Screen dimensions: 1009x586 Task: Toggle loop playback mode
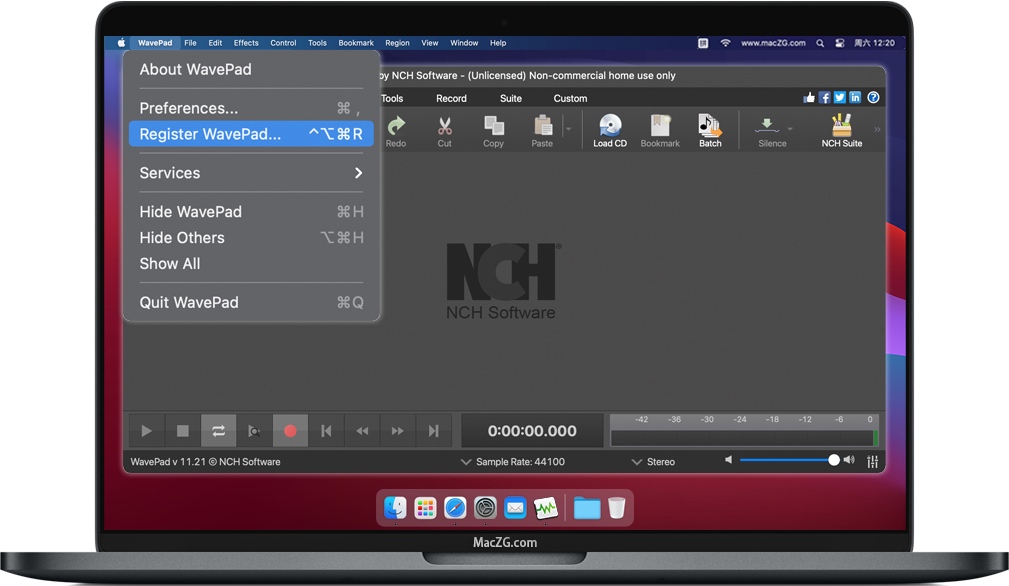(218, 431)
